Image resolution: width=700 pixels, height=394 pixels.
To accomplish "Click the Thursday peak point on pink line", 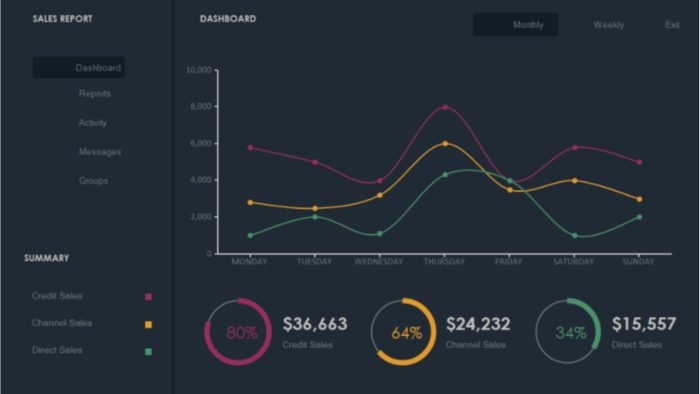I will tap(445, 107).
